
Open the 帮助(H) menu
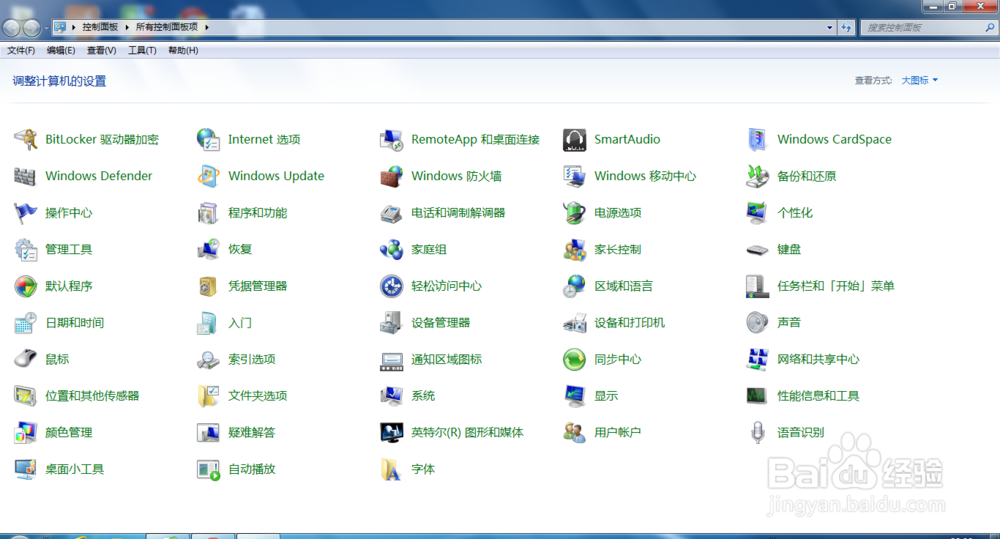coord(183,50)
